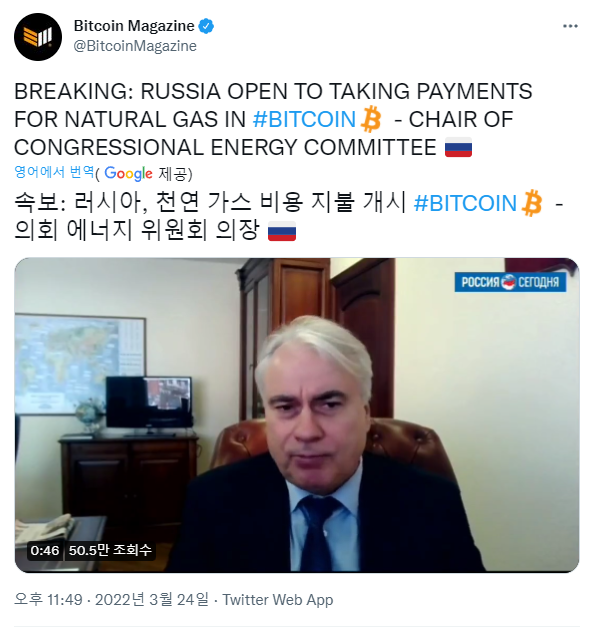Screen dimensions: 595x628
Task: Click Bitcoin emoji in Korean translation
Action: pyautogui.click(x=532, y=203)
